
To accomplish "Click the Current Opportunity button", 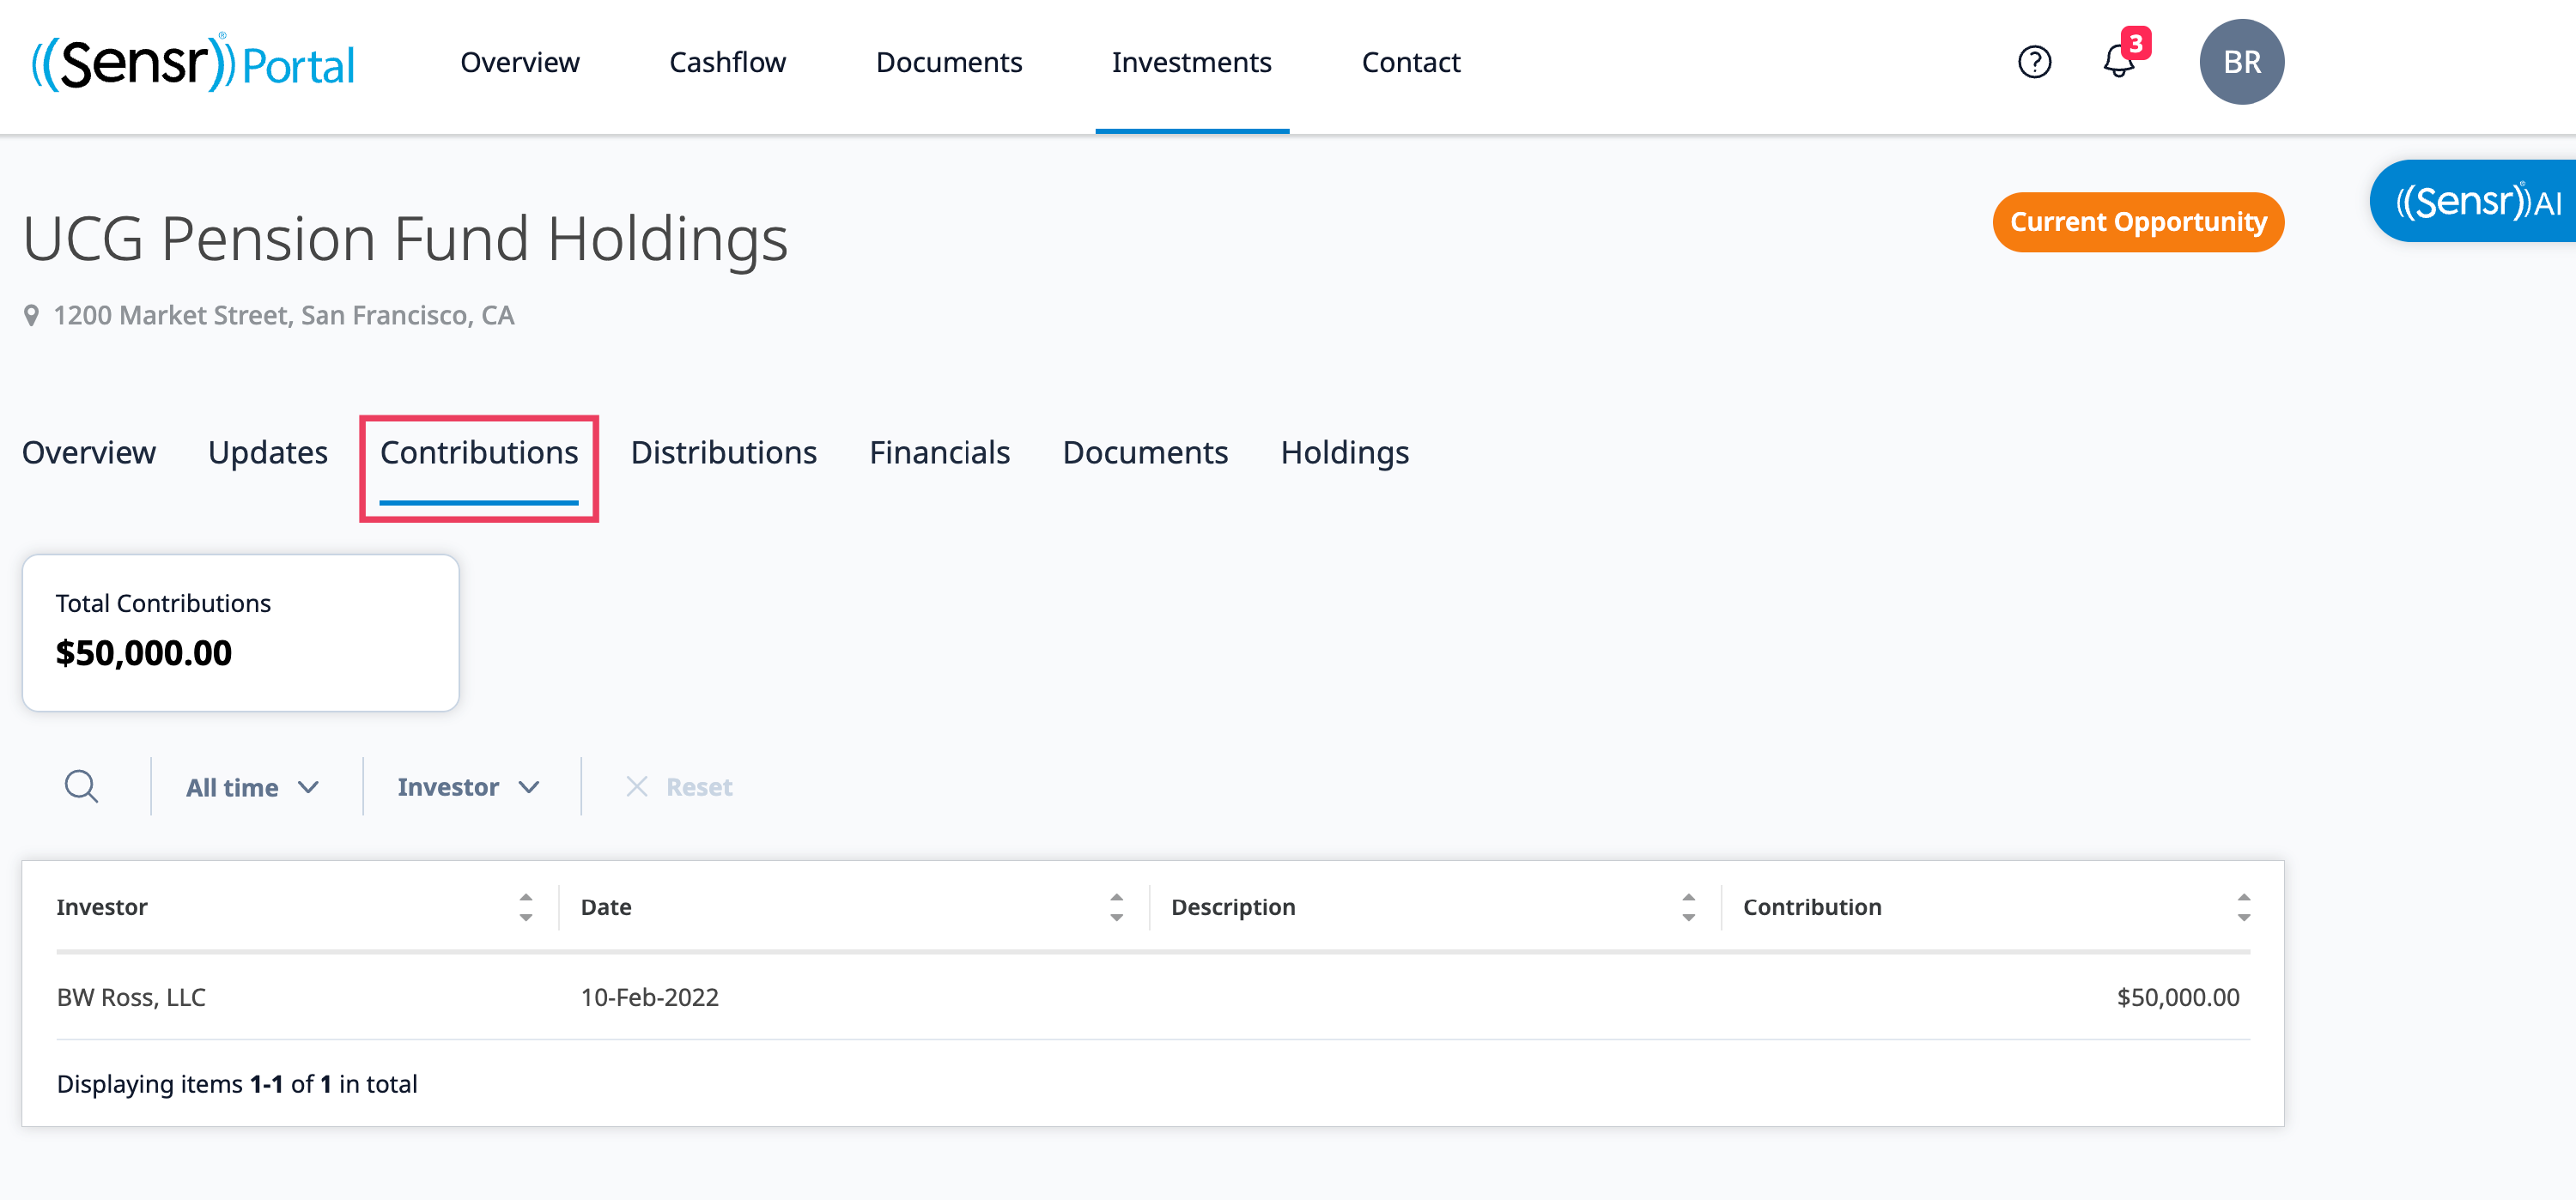I will coord(2137,222).
